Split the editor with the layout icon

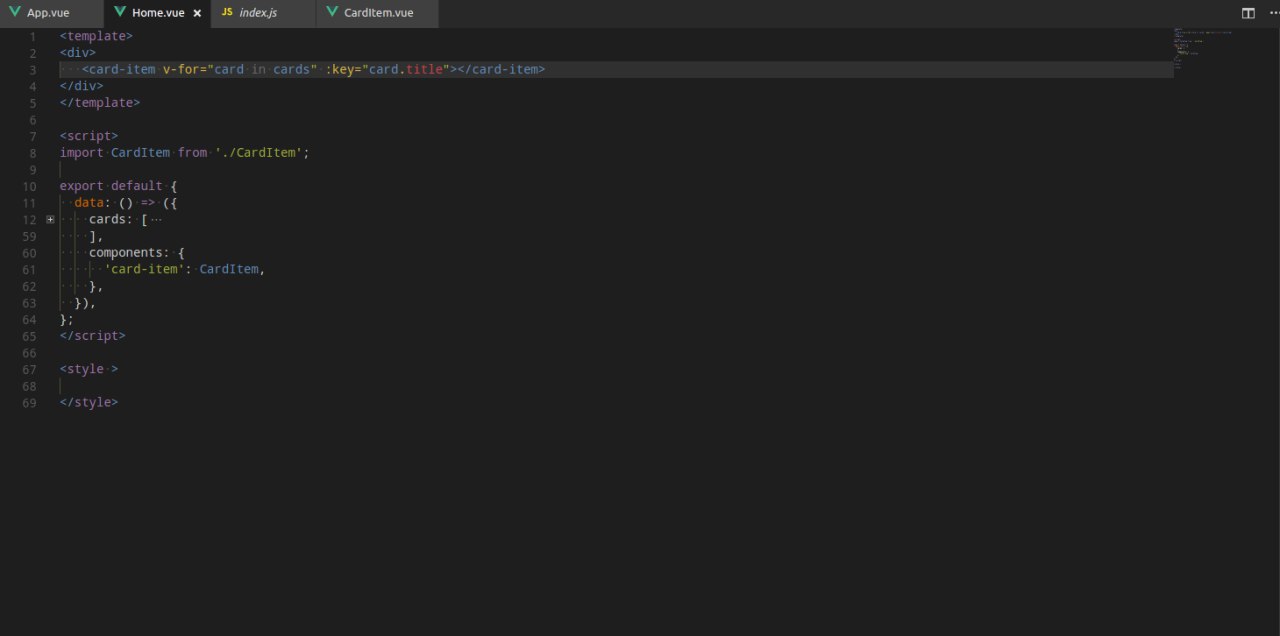(x=1248, y=13)
